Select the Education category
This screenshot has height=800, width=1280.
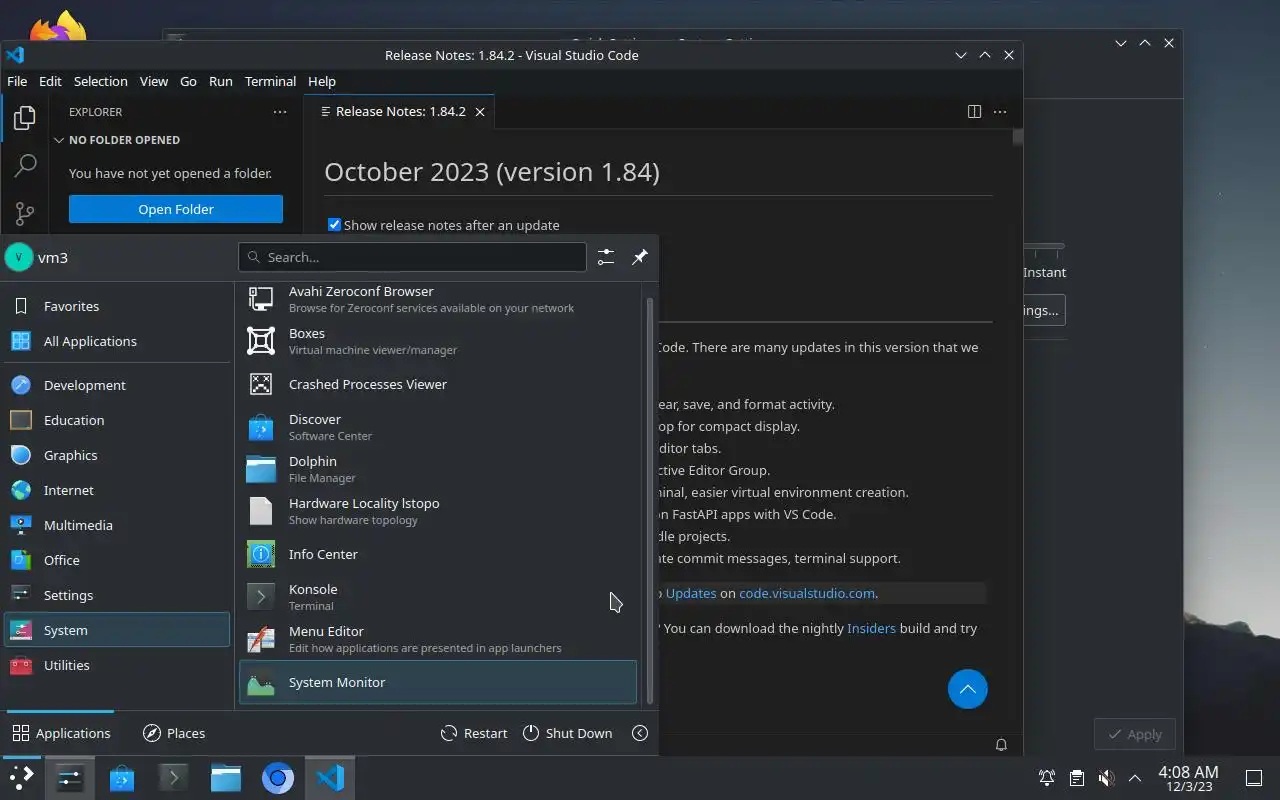[117, 420]
